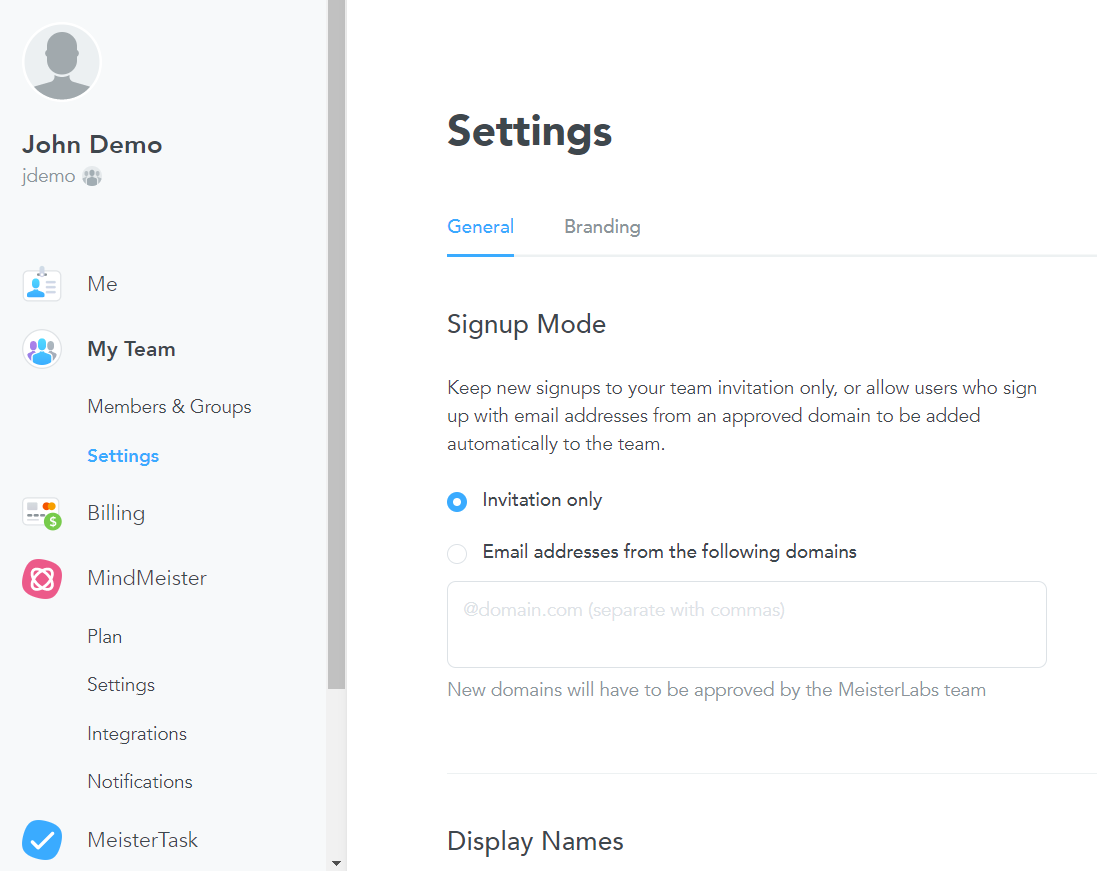The width and height of the screenshot is (1097, 871).
Task: Click the team badge icon beside jdemo
Action: pyautogui.click(x=92, y=176)
